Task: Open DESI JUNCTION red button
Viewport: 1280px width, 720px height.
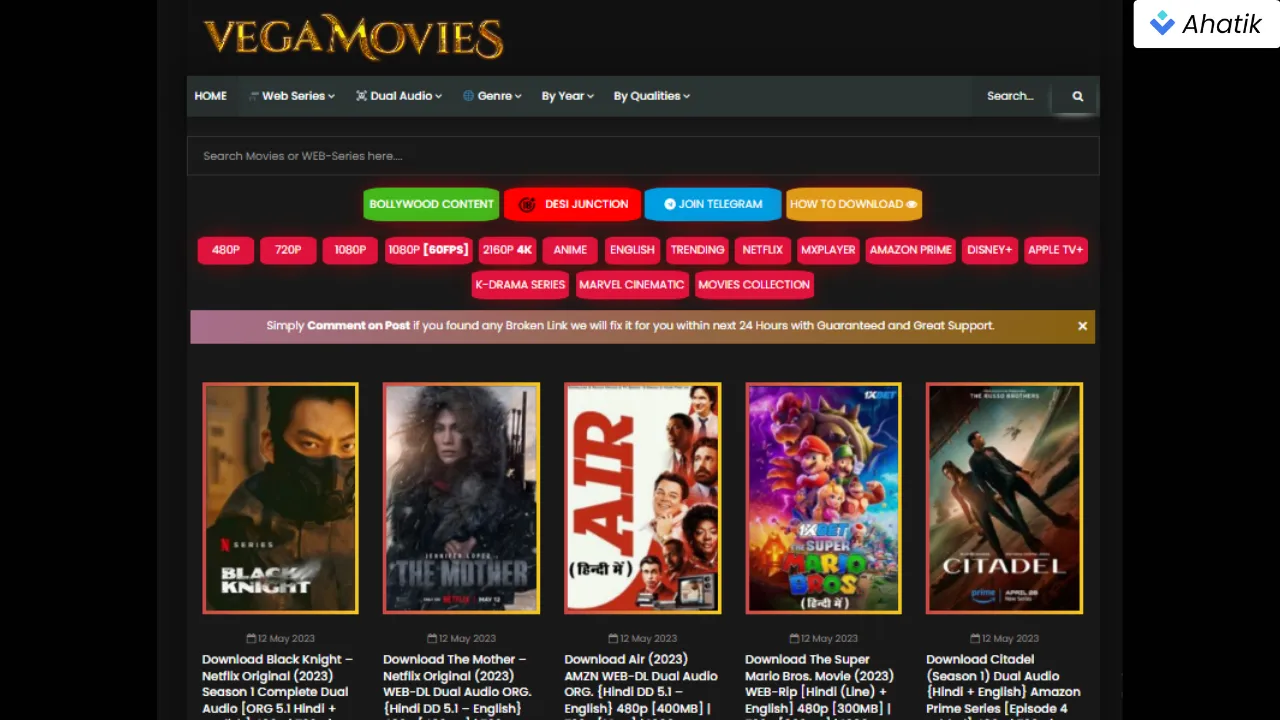Action: point(572,204)
